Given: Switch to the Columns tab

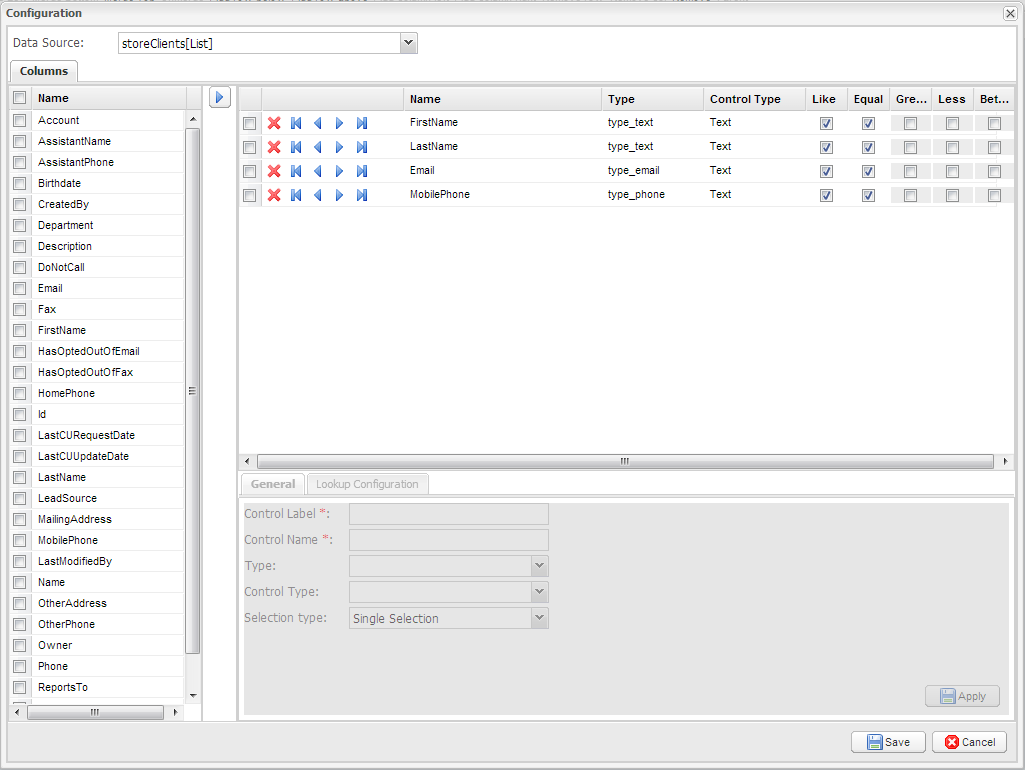Looking at the screenshot, I should [44, 71].
